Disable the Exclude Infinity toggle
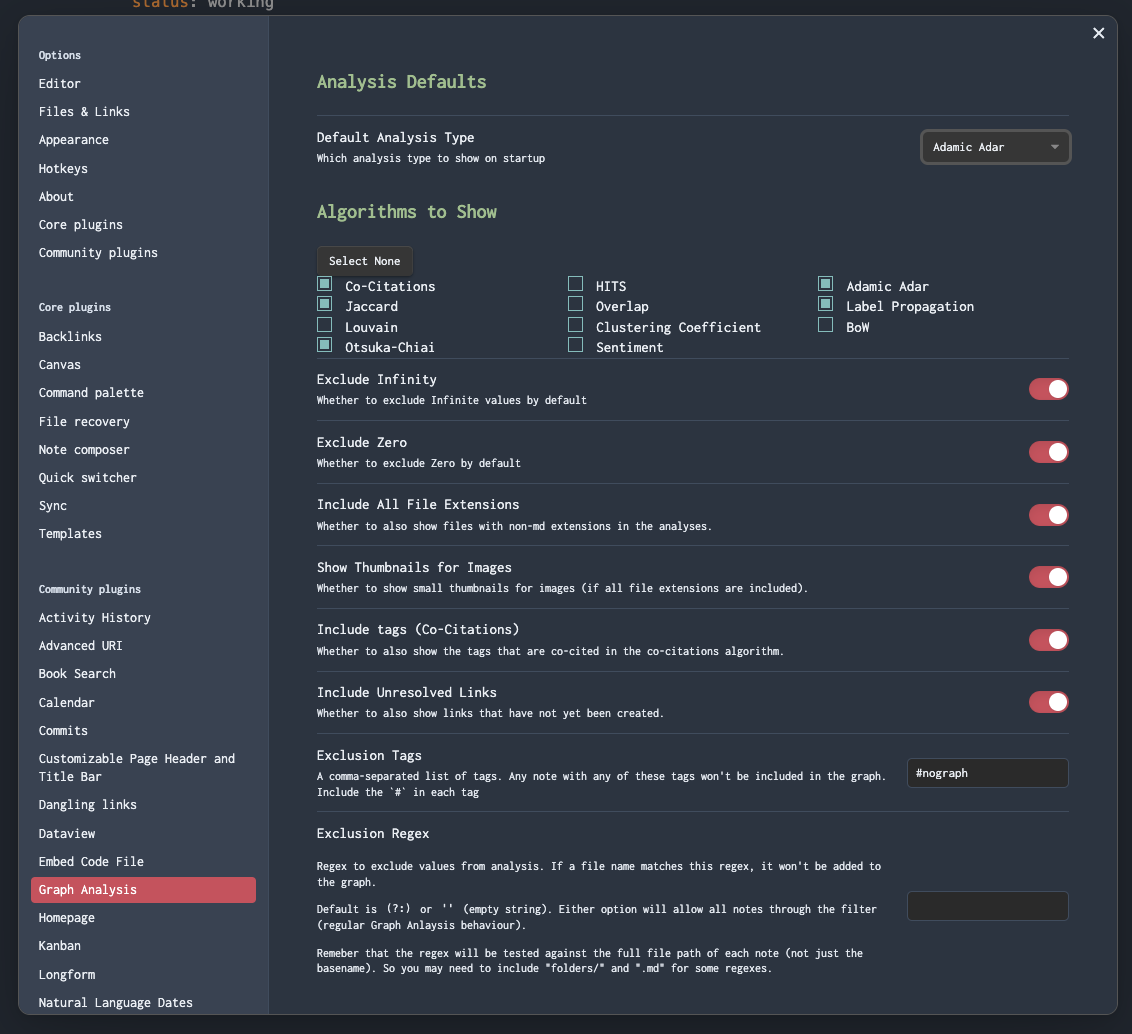 (x=1048, y=389)
